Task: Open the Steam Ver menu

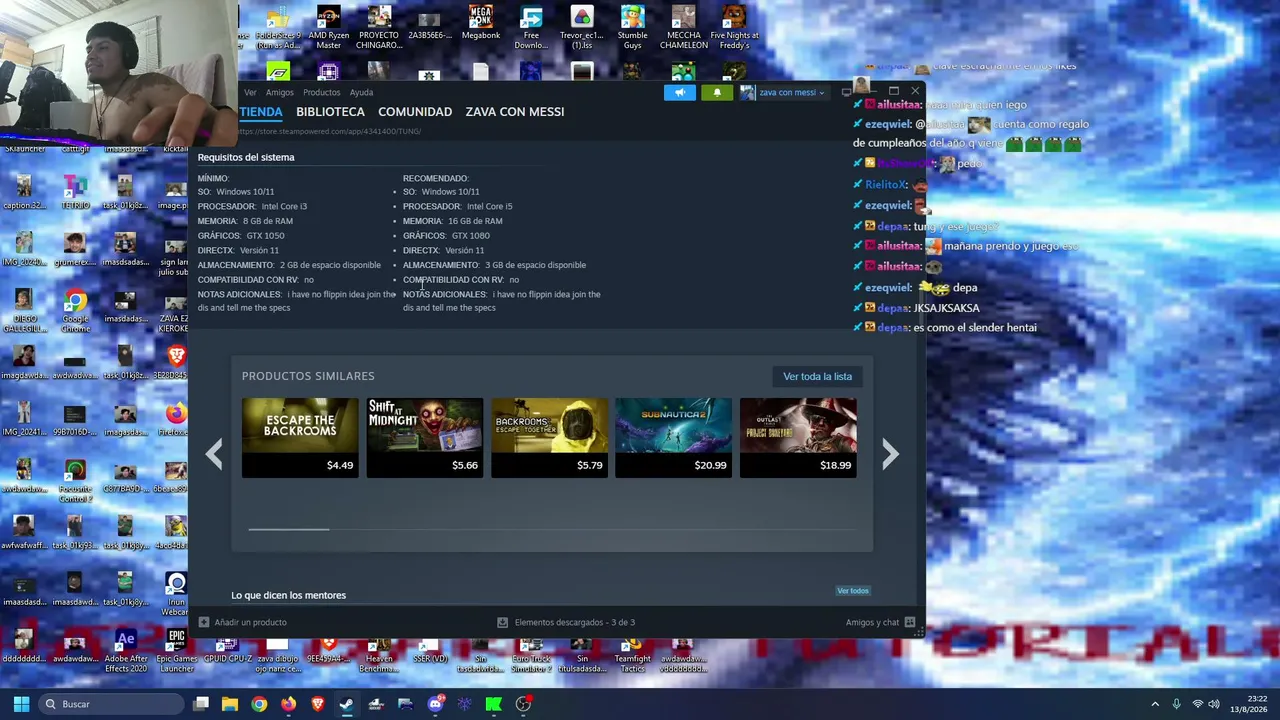Action: click(x=250, y=93)
